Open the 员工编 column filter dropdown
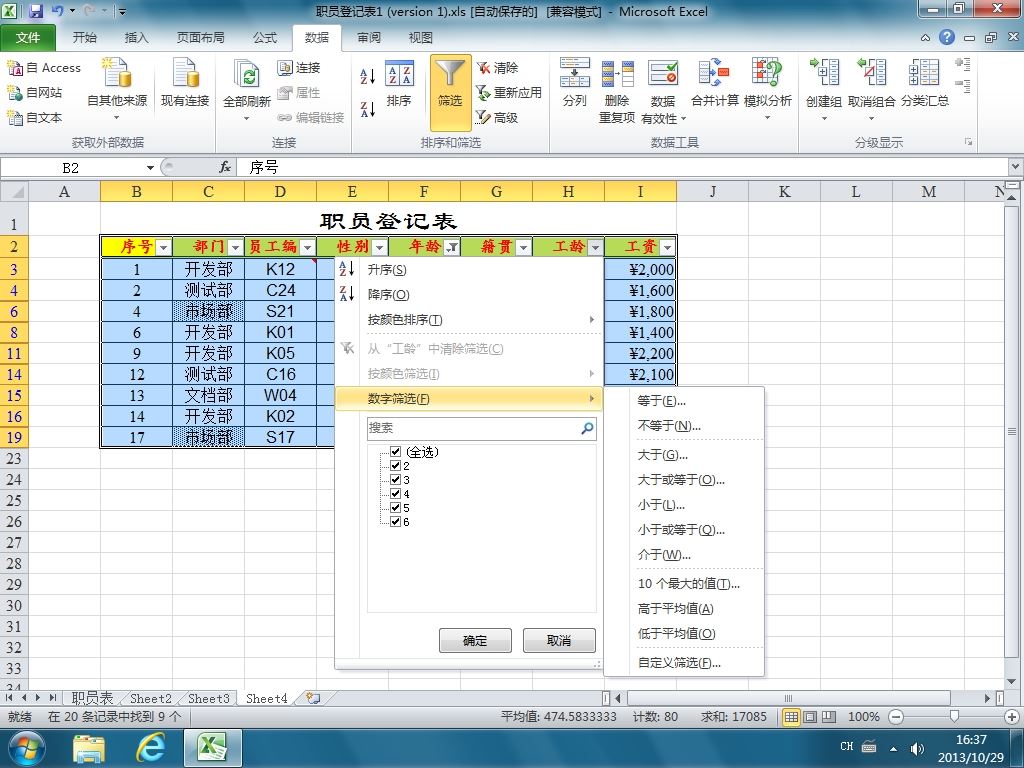 point(308,248)
